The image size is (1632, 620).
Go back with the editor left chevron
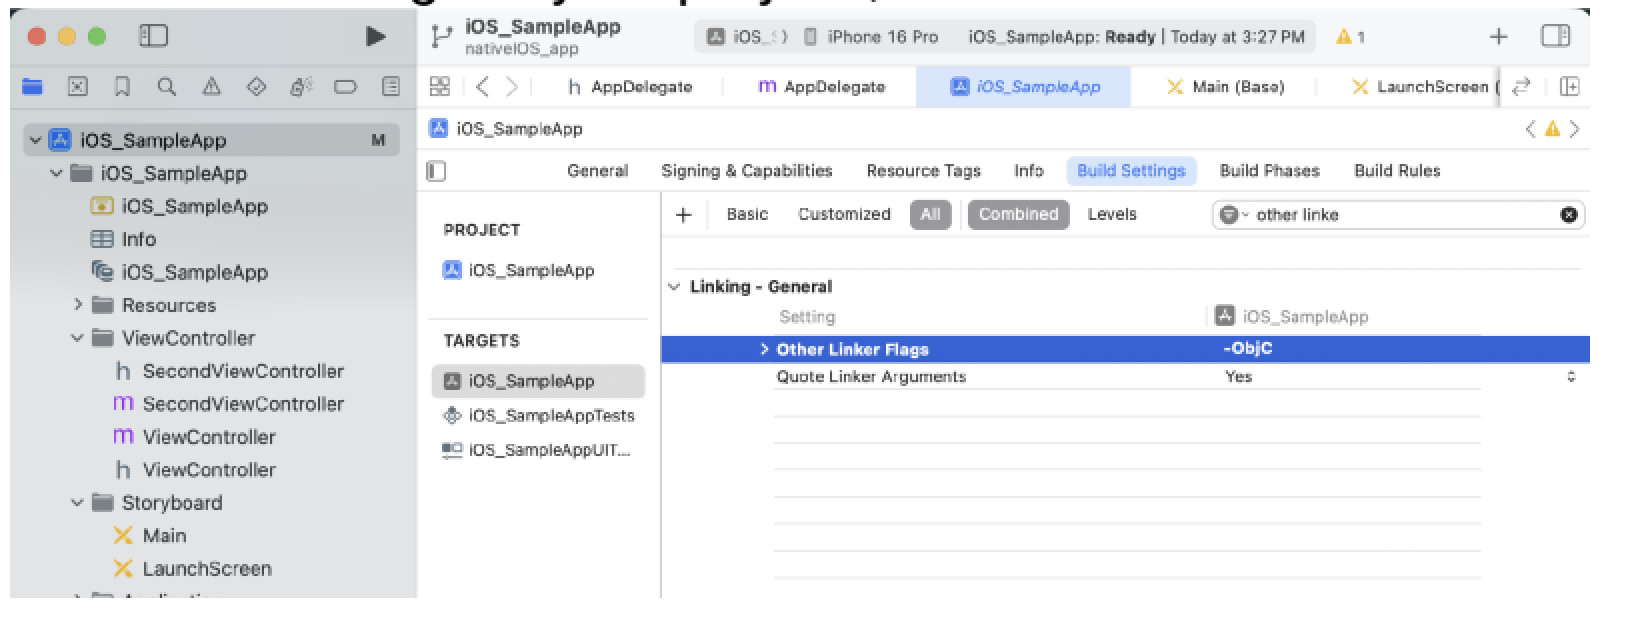click(482, 87)
